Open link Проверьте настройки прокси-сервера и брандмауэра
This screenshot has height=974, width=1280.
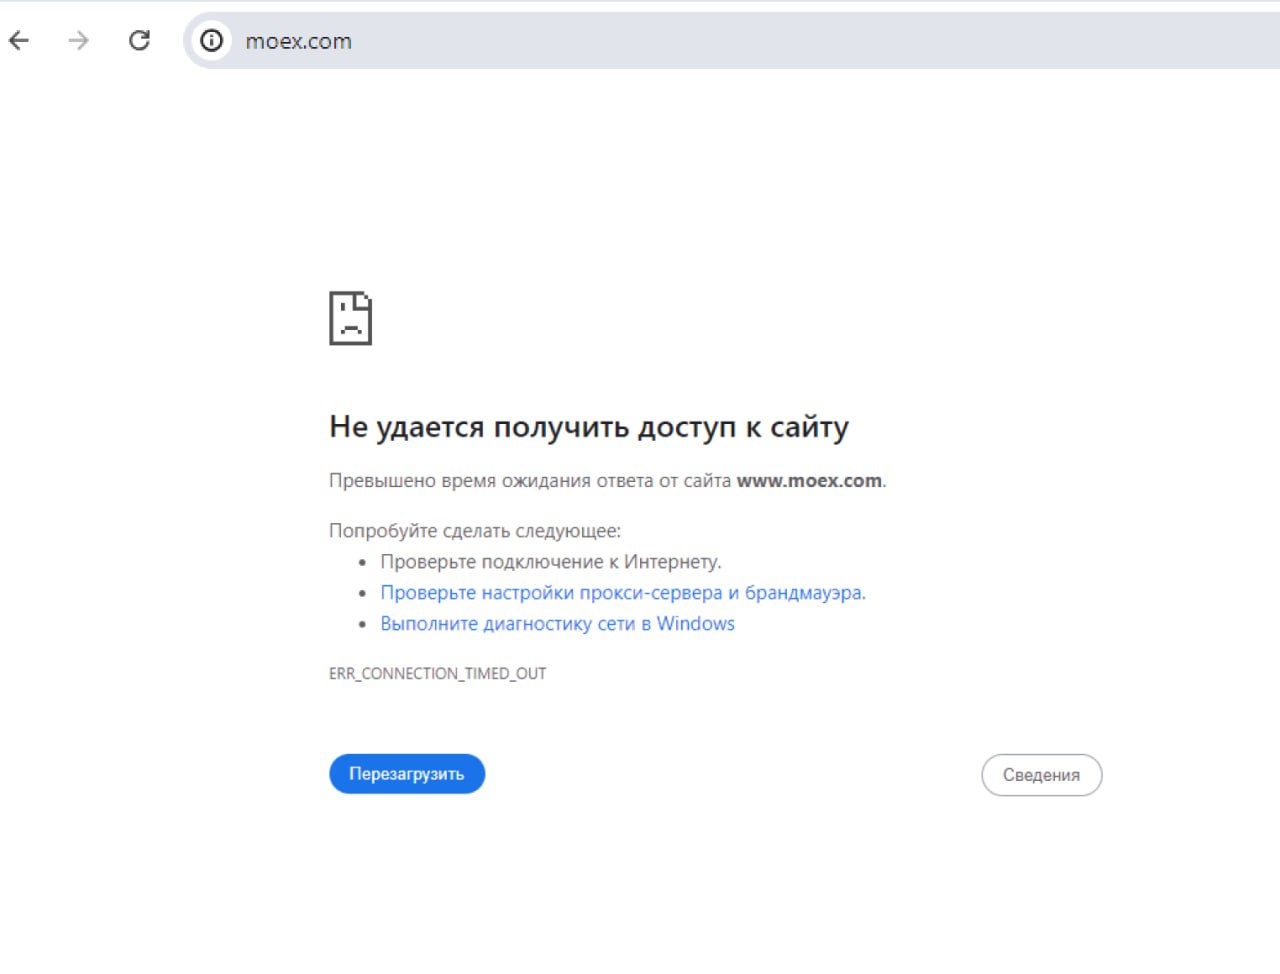622,593
